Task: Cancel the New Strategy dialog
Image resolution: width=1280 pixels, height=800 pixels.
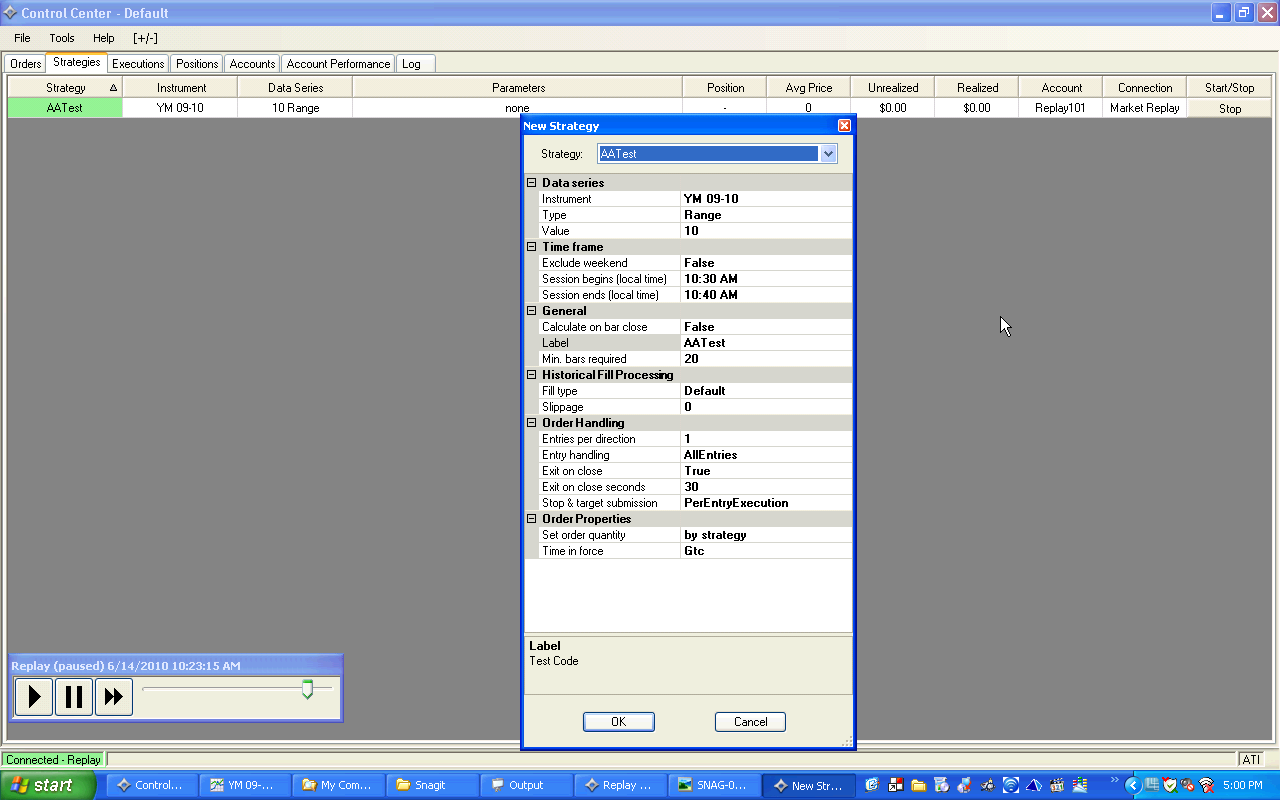Action: [750, 722]
